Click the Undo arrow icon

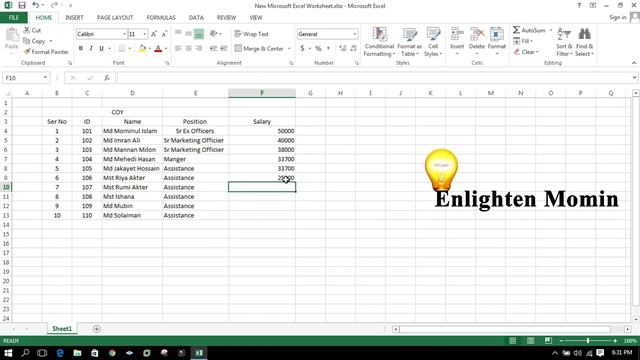tap(36, 5)
